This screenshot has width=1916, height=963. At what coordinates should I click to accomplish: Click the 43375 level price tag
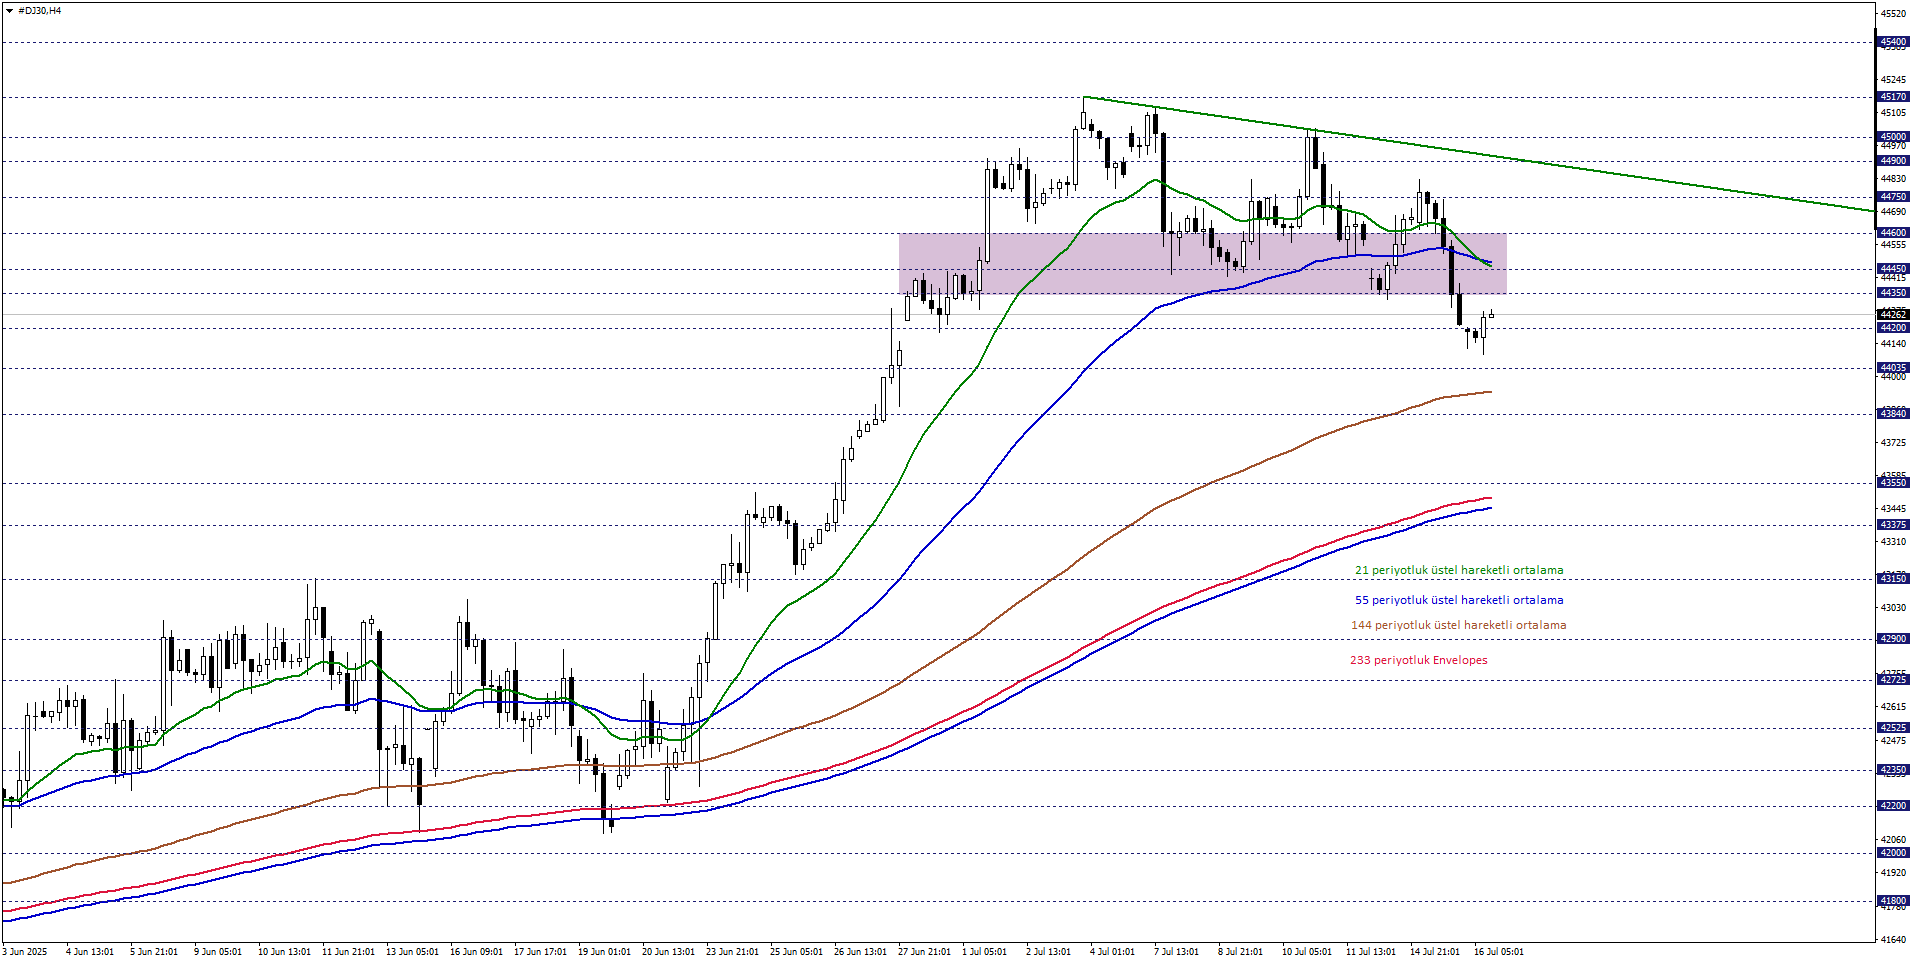[1892, 525]
